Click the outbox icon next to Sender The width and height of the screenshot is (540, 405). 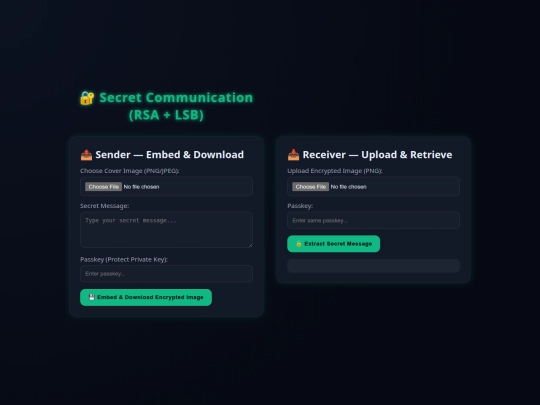click(86, 155)
